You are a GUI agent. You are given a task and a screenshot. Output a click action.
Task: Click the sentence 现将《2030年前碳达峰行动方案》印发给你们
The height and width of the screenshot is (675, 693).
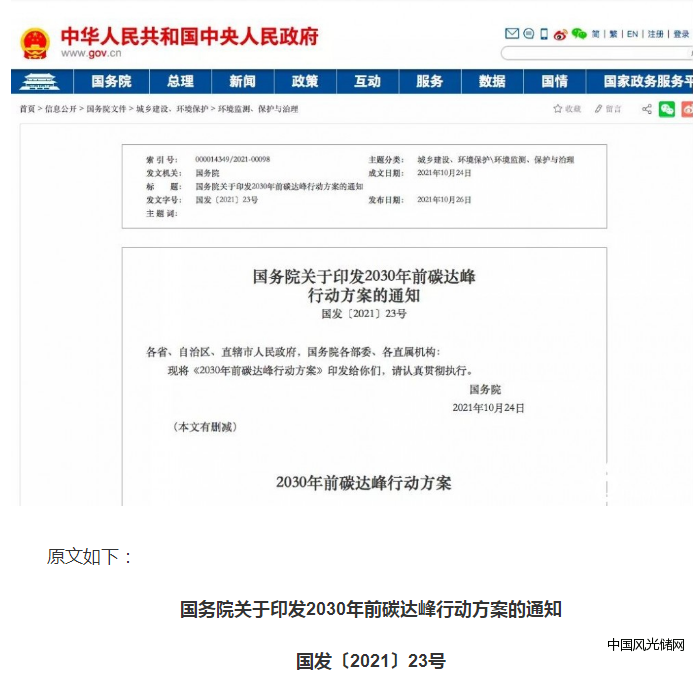coord(320,370)
